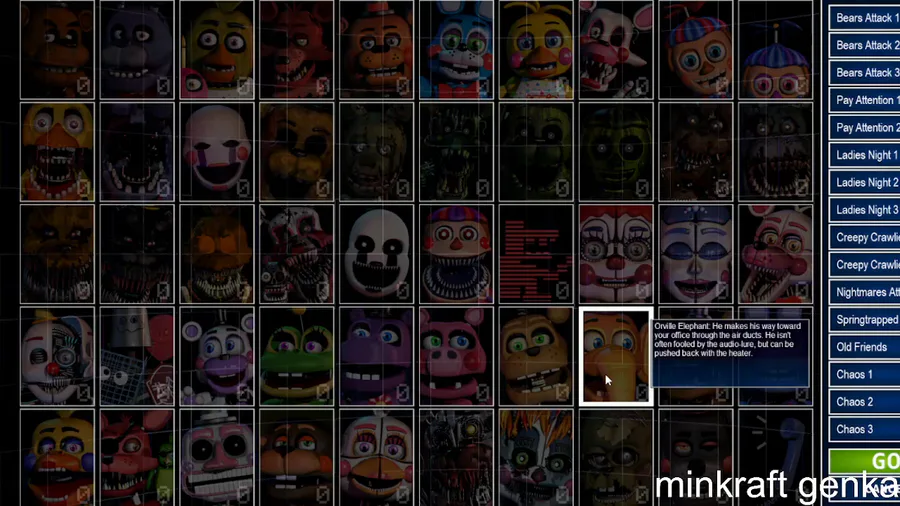Select Phantom Freddy portrait
900x506 pixels.
[x=536, y=152]
